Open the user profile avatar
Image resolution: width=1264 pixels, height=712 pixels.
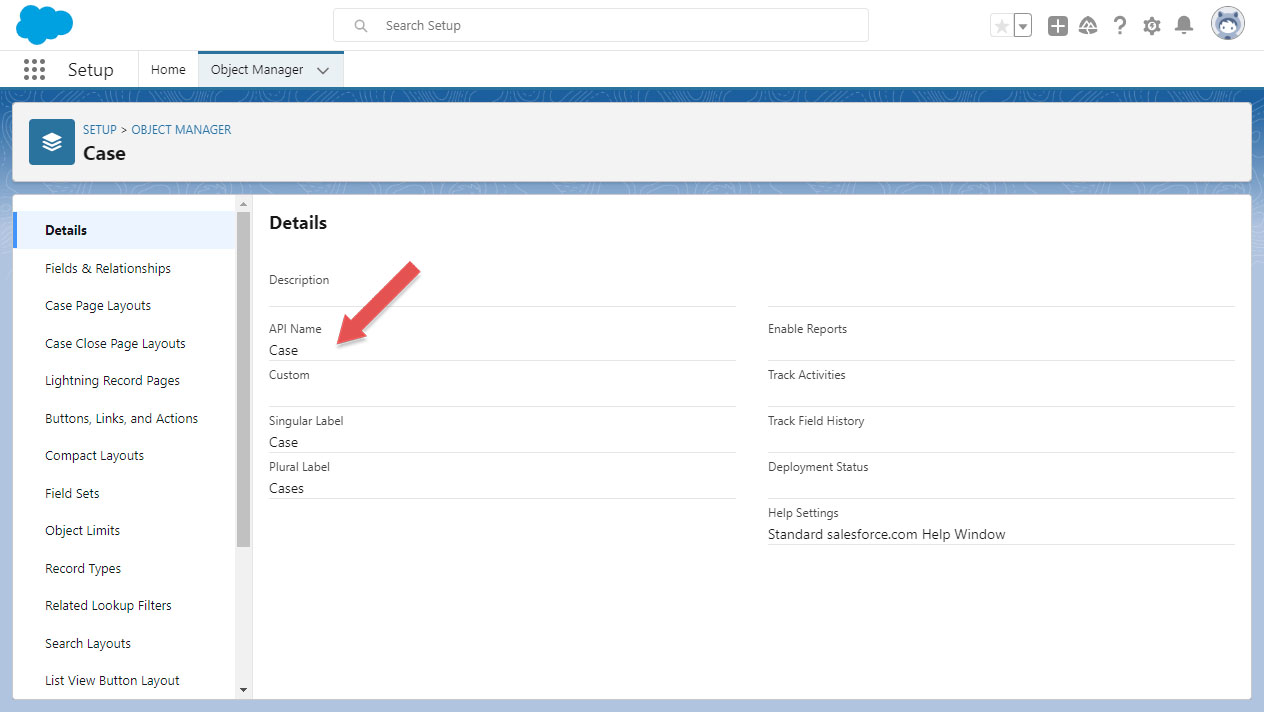(1227, 22)
